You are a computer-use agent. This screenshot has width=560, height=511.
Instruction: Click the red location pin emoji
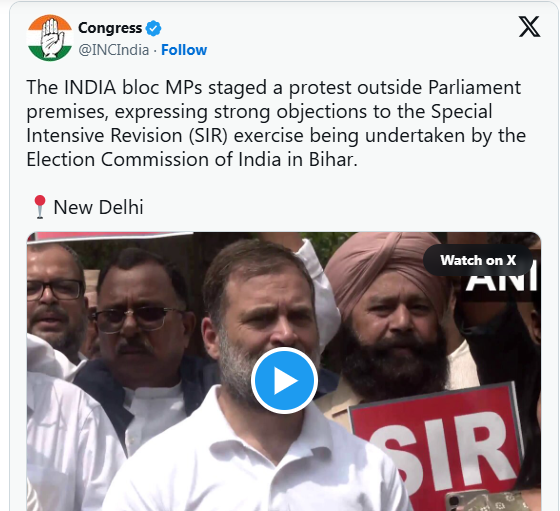pyautogui.click(x=40, y=207)
